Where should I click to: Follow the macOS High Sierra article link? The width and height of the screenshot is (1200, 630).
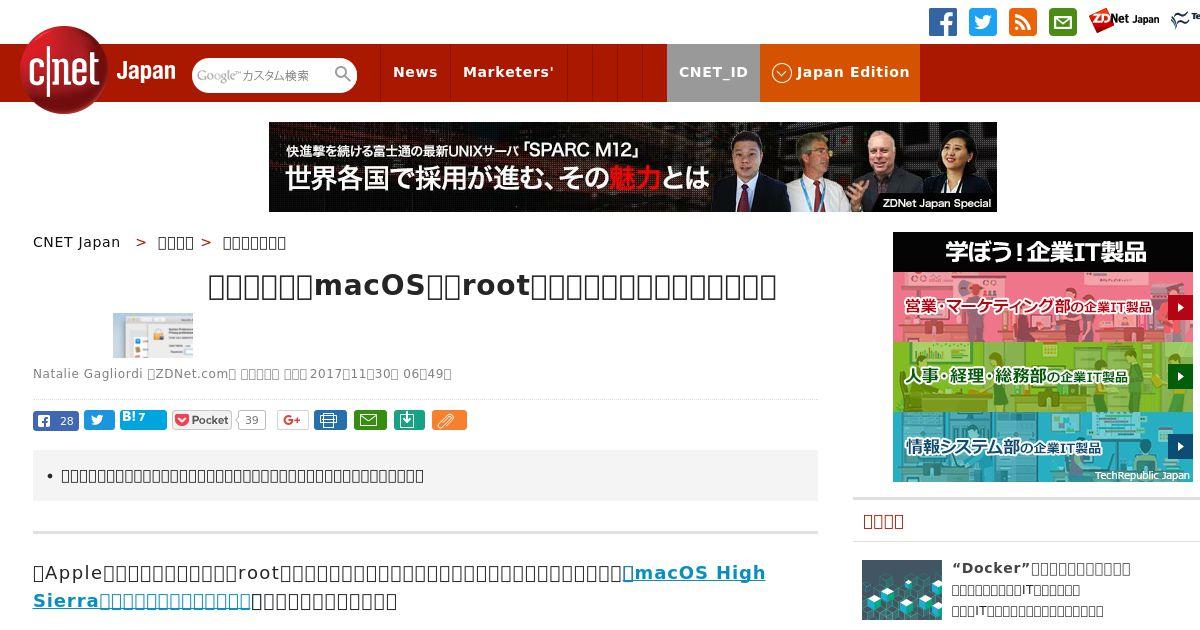[x=399, y=586]
